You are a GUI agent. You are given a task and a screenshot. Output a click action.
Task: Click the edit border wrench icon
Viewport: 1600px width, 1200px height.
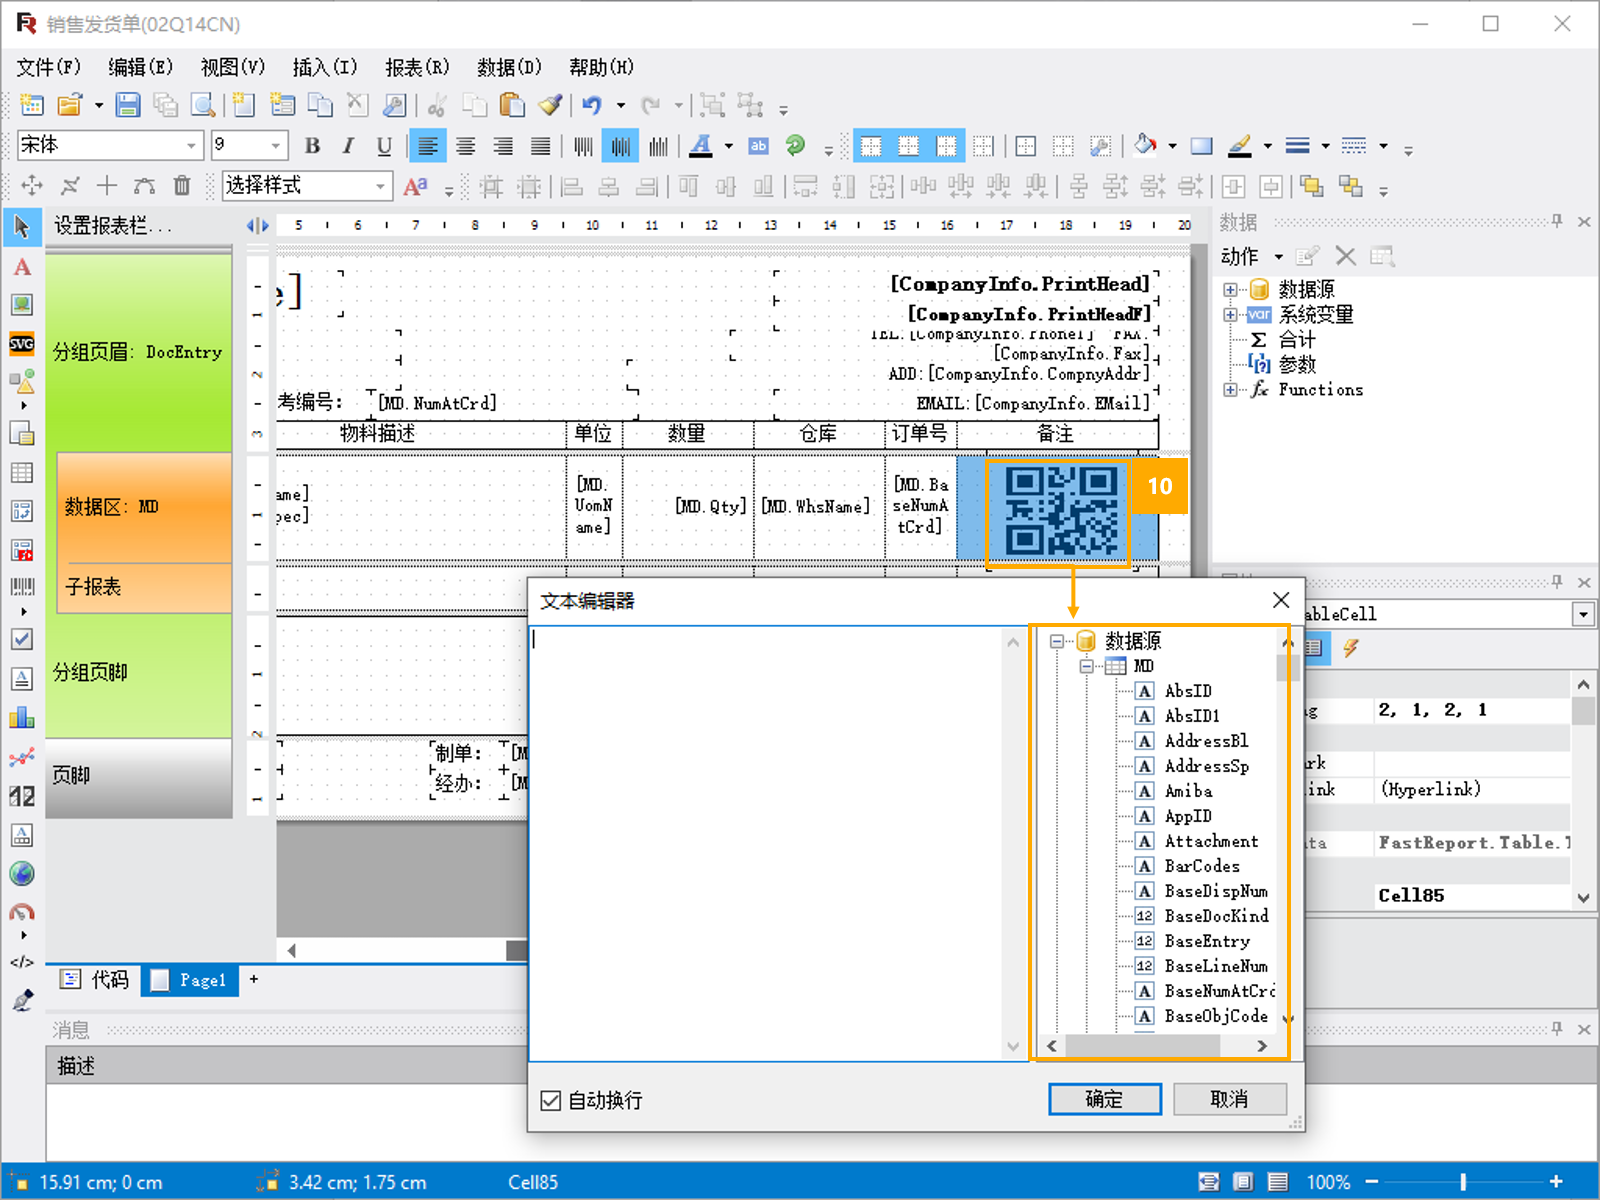pos(1100,146)
